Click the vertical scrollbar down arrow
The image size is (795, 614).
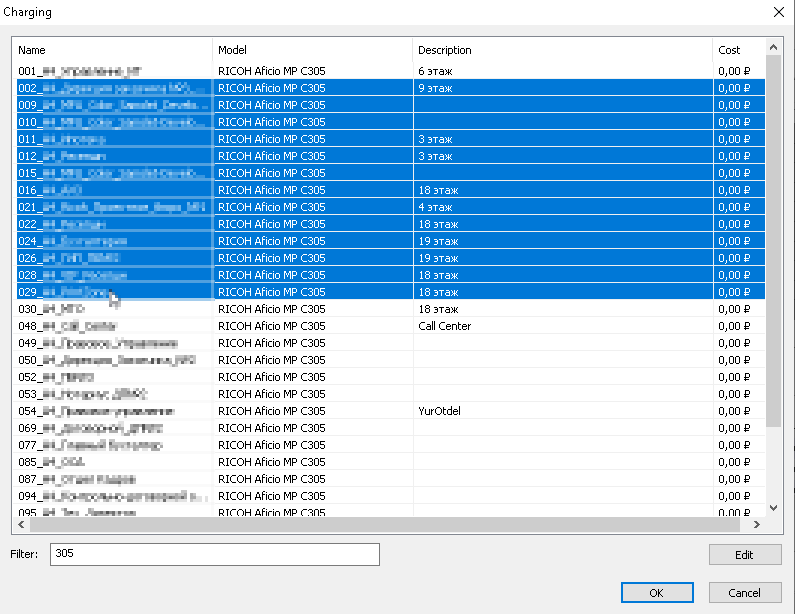point(773,507)
